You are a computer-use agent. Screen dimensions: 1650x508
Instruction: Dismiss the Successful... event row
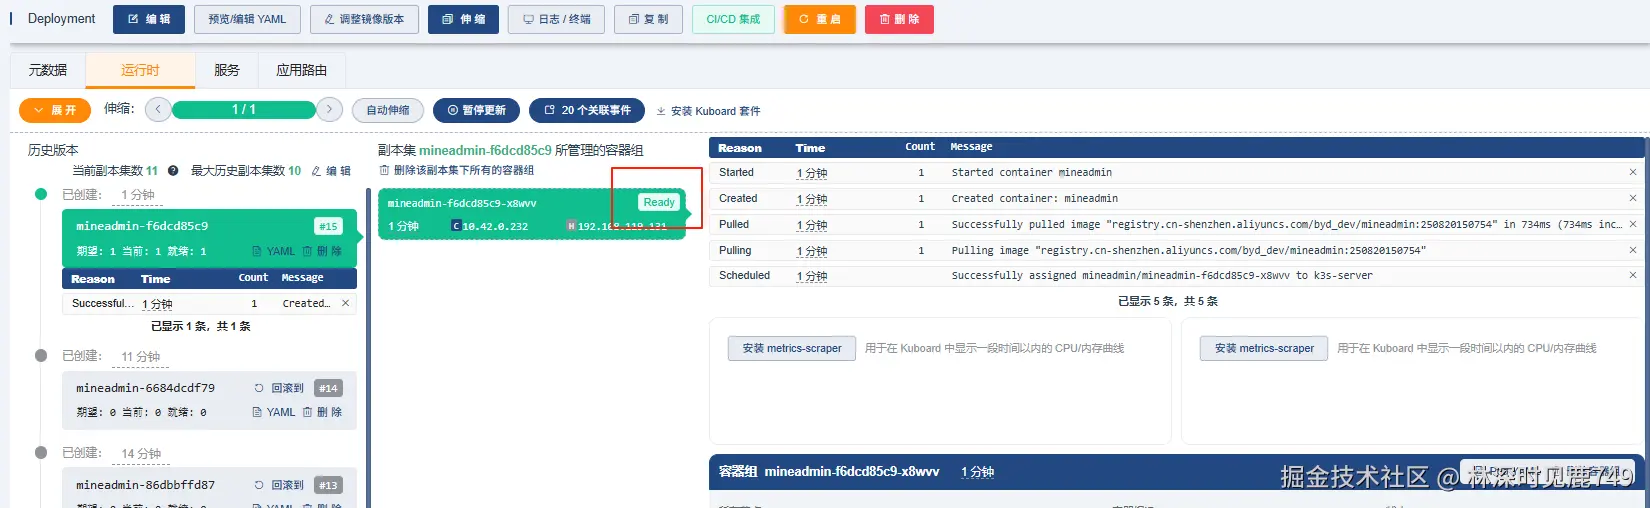point(346,303)
